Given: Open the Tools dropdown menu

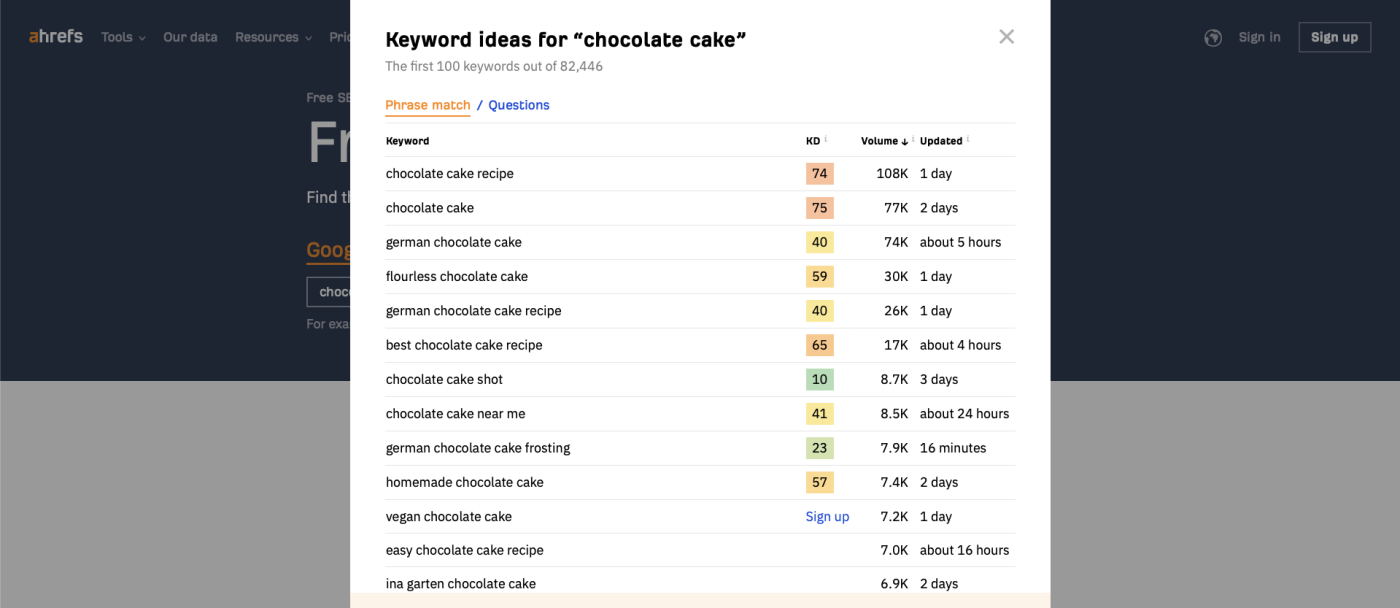Looking at the screenshot, I should (123, 37).
